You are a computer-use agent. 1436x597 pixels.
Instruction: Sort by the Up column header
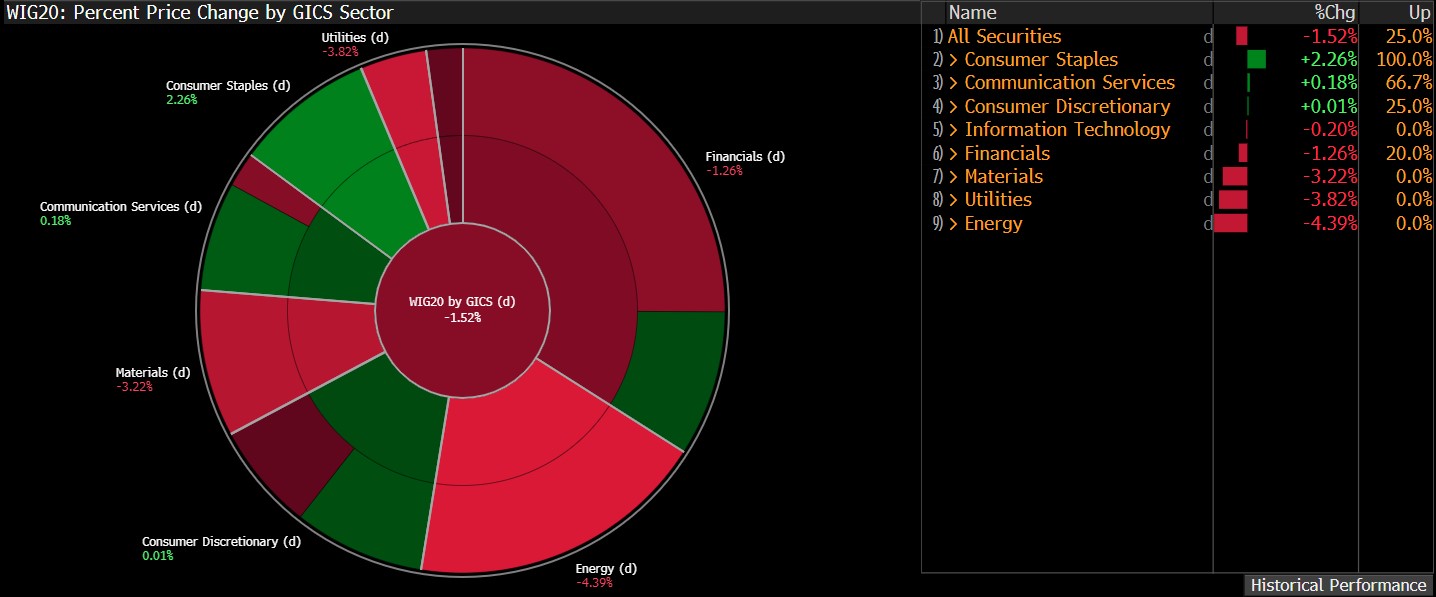click(x=1419, y=13)
